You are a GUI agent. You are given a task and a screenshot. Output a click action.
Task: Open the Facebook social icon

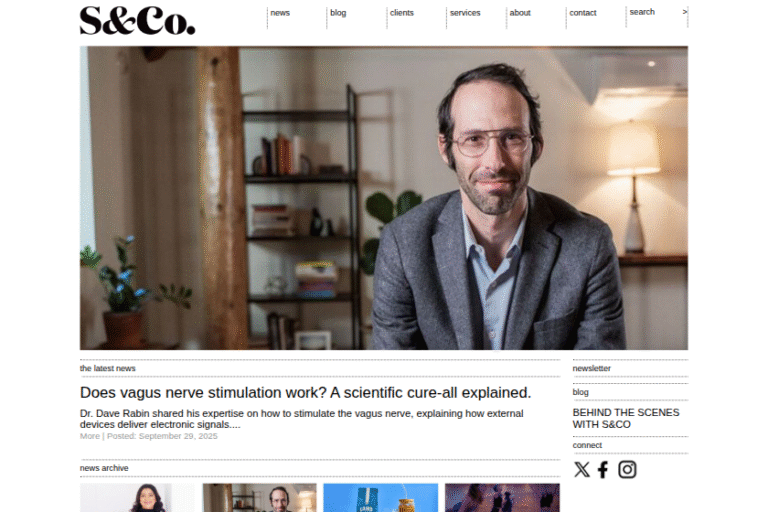pos(603,469)
